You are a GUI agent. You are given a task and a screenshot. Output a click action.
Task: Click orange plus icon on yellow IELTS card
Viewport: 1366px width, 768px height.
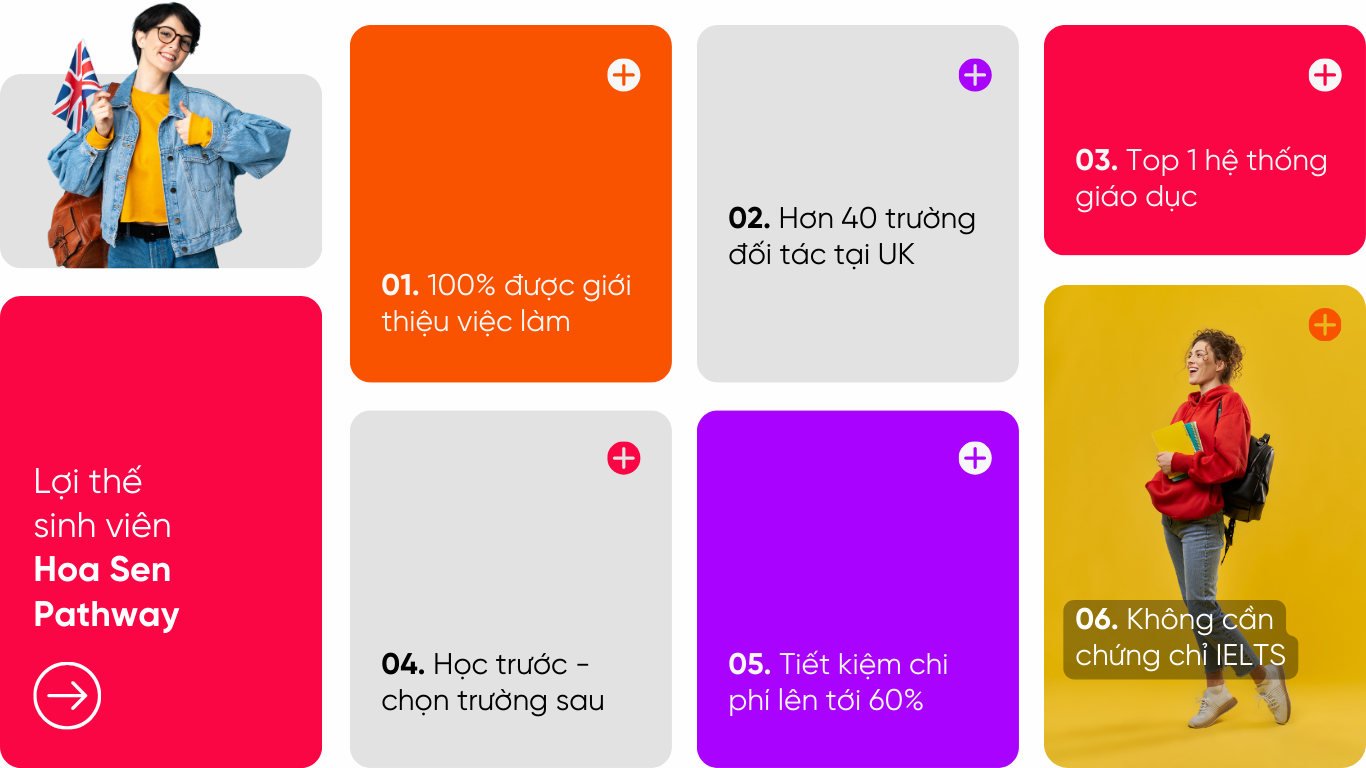tap(1324, 325)
